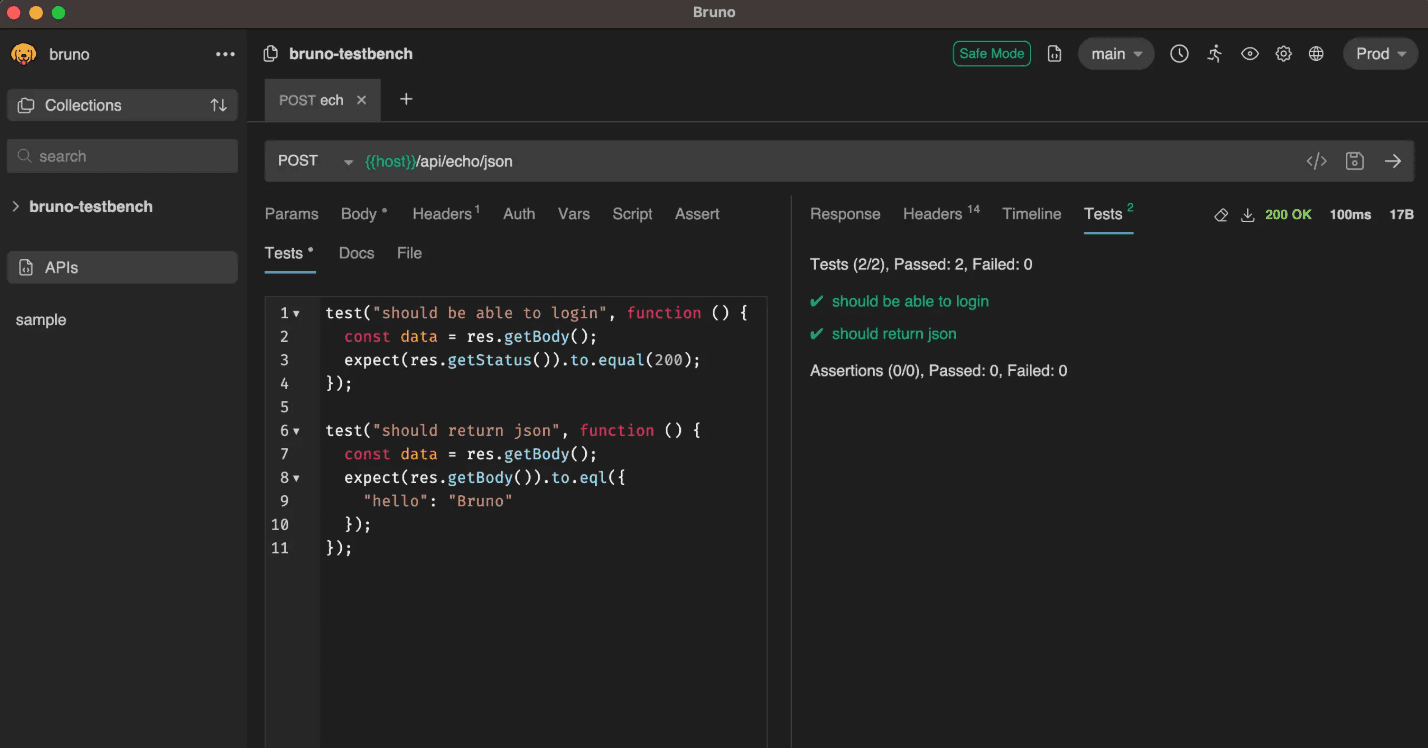Clear the response with the eraser icon
The width and height of the screenshot is (1428, 748).
tap(1221, 215)
